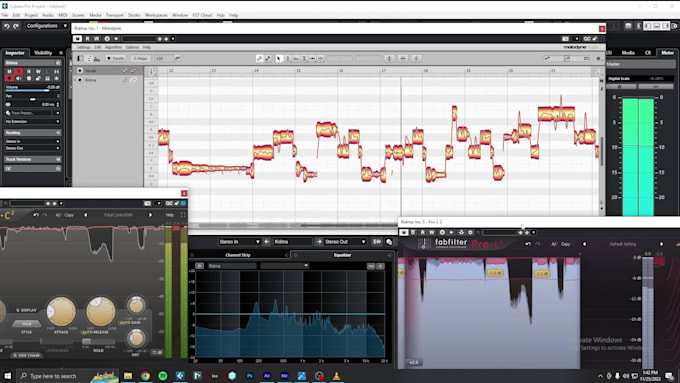The height and width of the screenshot is (383, 680).
Task: Click the Cubase undo arrow icon
Action: (x=7, y=26)
